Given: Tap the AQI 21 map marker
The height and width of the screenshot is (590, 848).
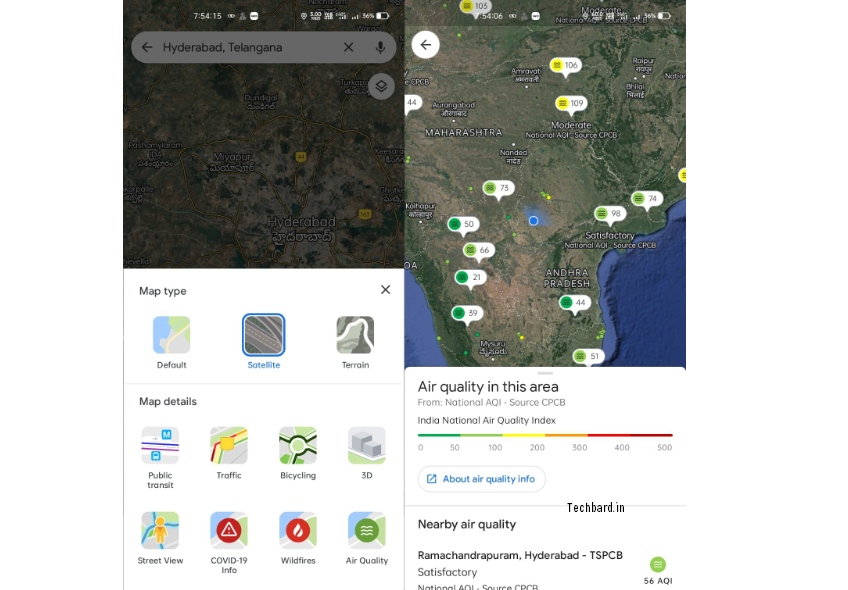Looking at the screenshot, I should tap(471, 279).
